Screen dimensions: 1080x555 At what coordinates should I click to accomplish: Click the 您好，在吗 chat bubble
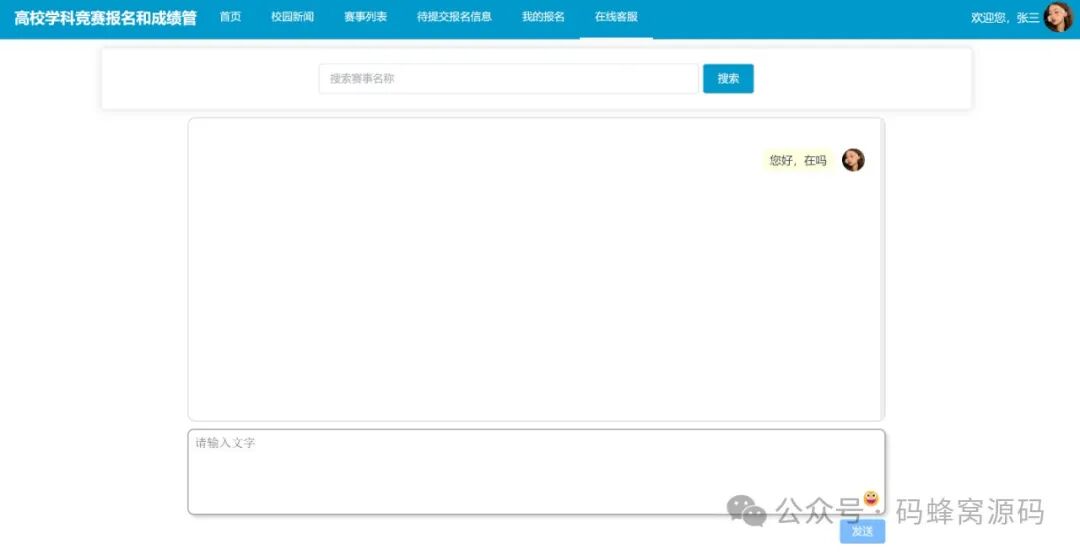[x=798, y=160]
